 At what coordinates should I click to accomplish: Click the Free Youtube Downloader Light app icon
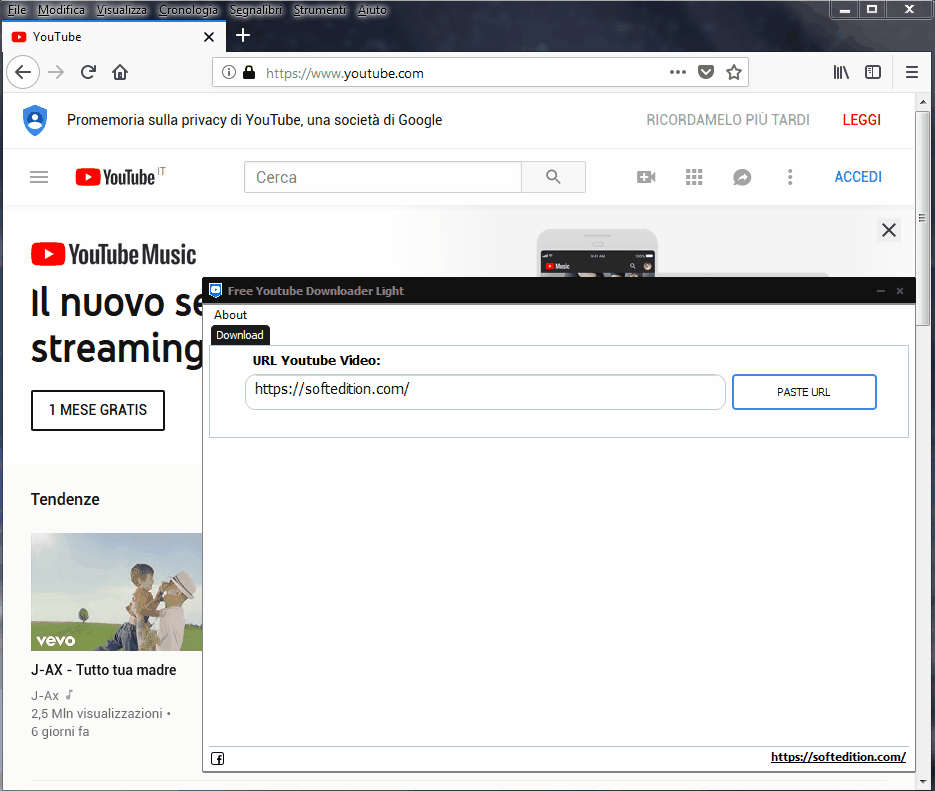[216, 291]
